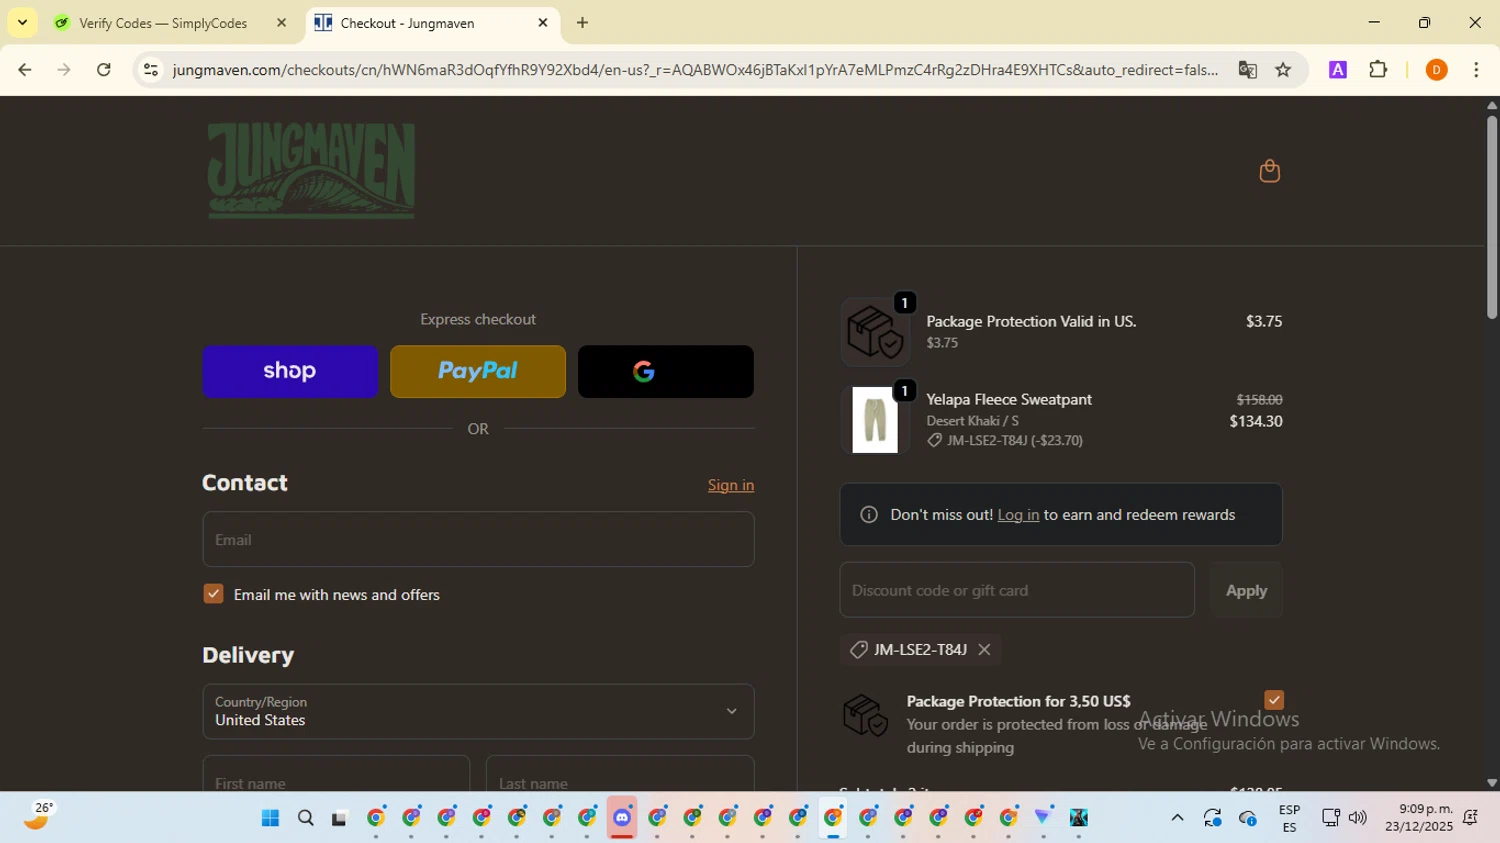Go back in browser history
Viewport: 1500px width, 843px height.
click(25, 70)
